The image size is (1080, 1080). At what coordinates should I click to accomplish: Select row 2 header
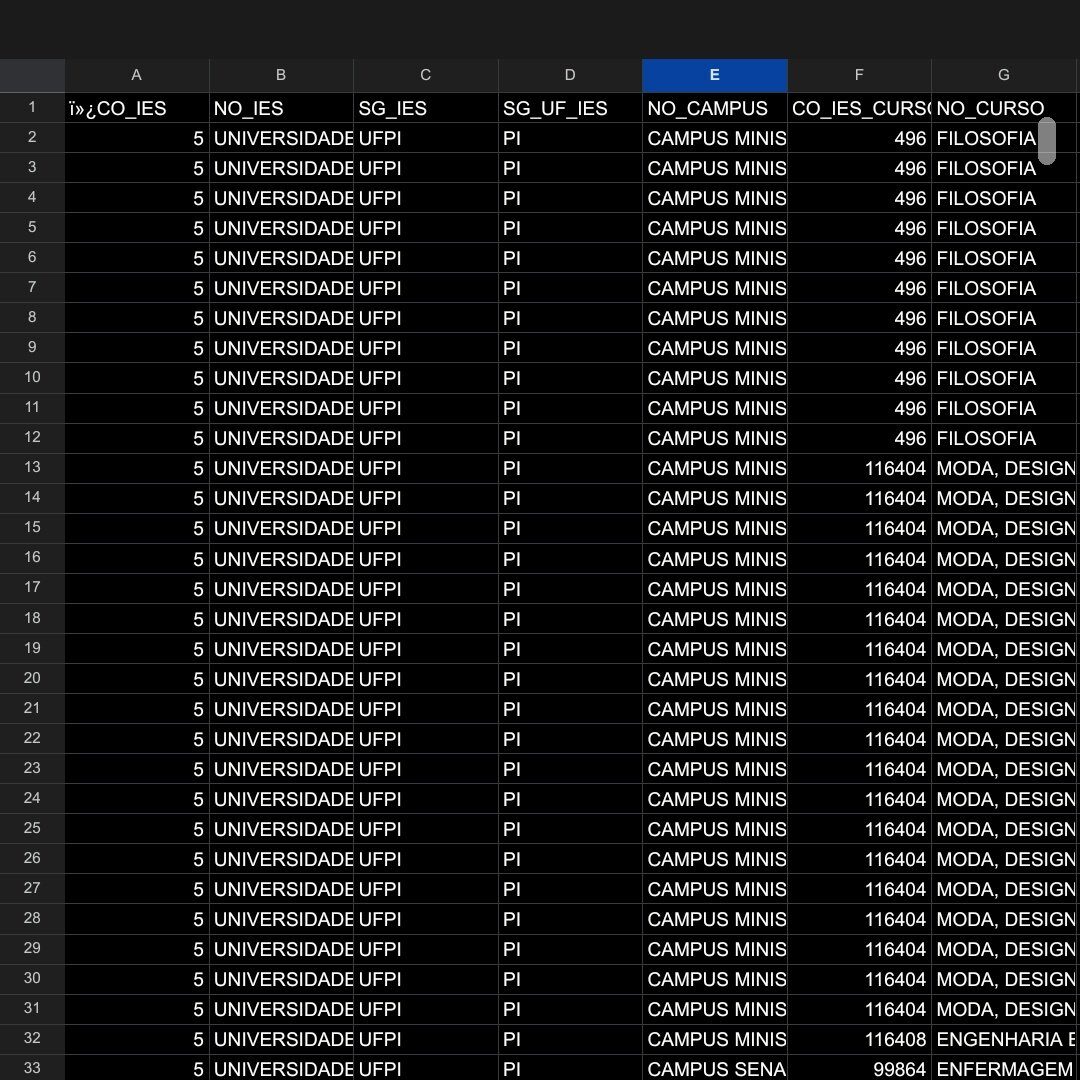pyautogui.click(x=32, y=138)
